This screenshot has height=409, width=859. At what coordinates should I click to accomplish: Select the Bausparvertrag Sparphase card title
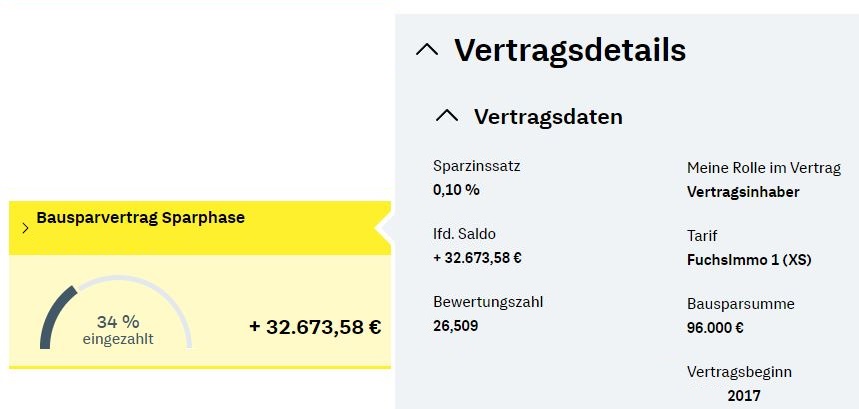[140, 217]
